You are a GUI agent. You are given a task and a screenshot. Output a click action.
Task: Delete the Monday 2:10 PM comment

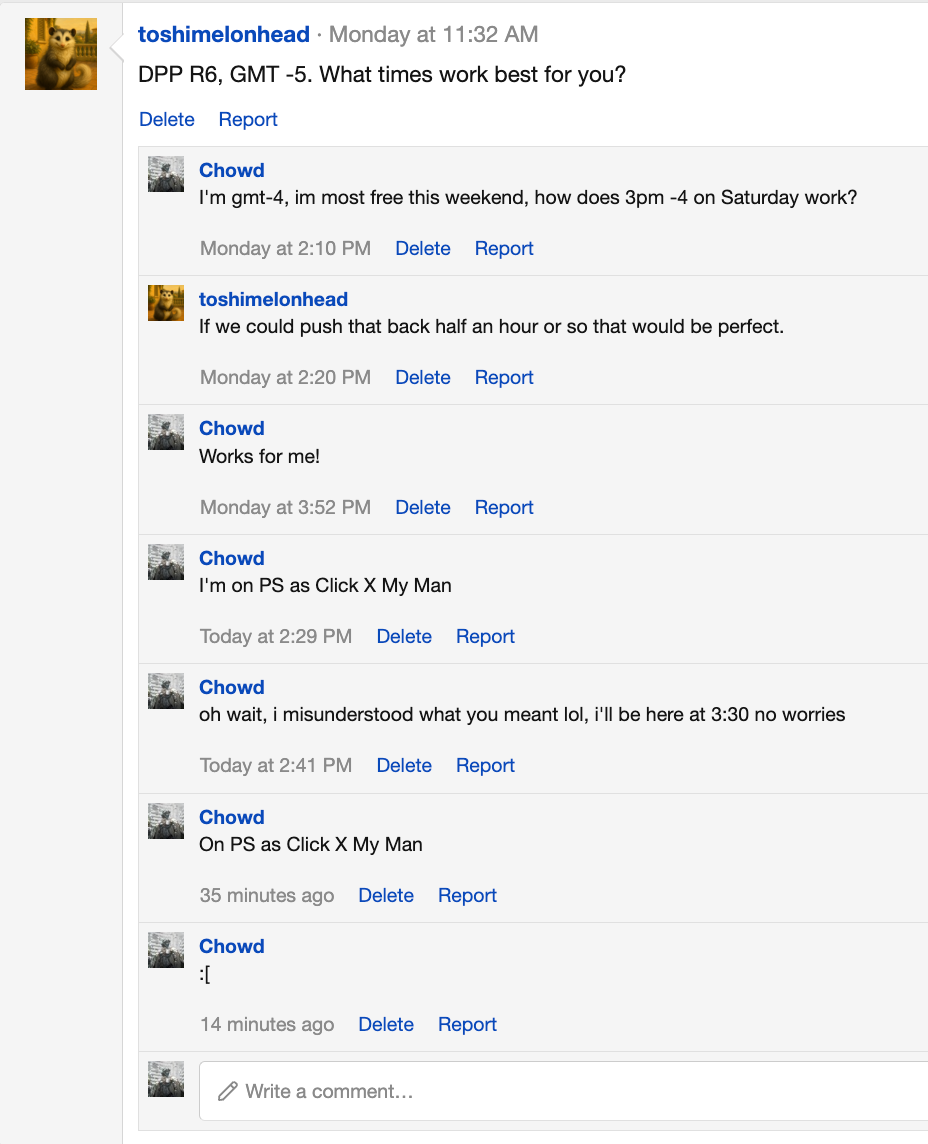tap(423, 248)
